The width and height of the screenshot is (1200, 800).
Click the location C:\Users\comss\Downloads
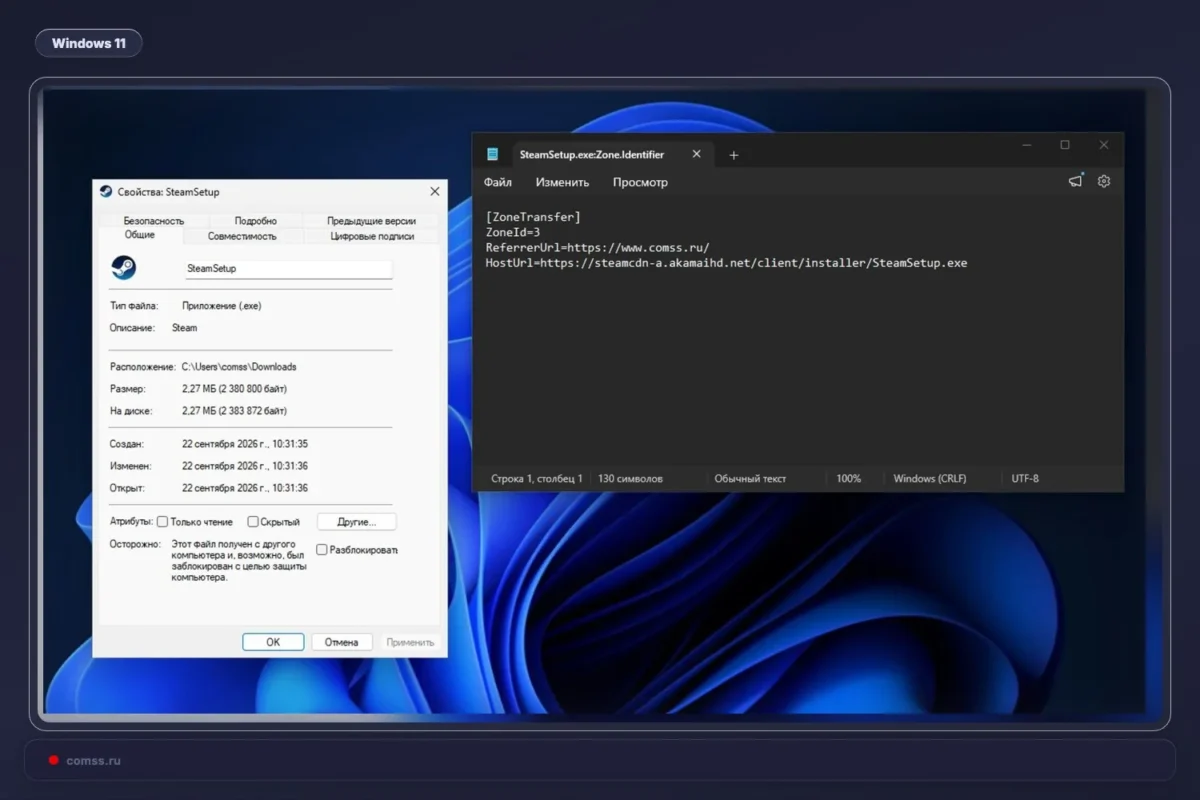pyautogui.click(x=239, y=367)
